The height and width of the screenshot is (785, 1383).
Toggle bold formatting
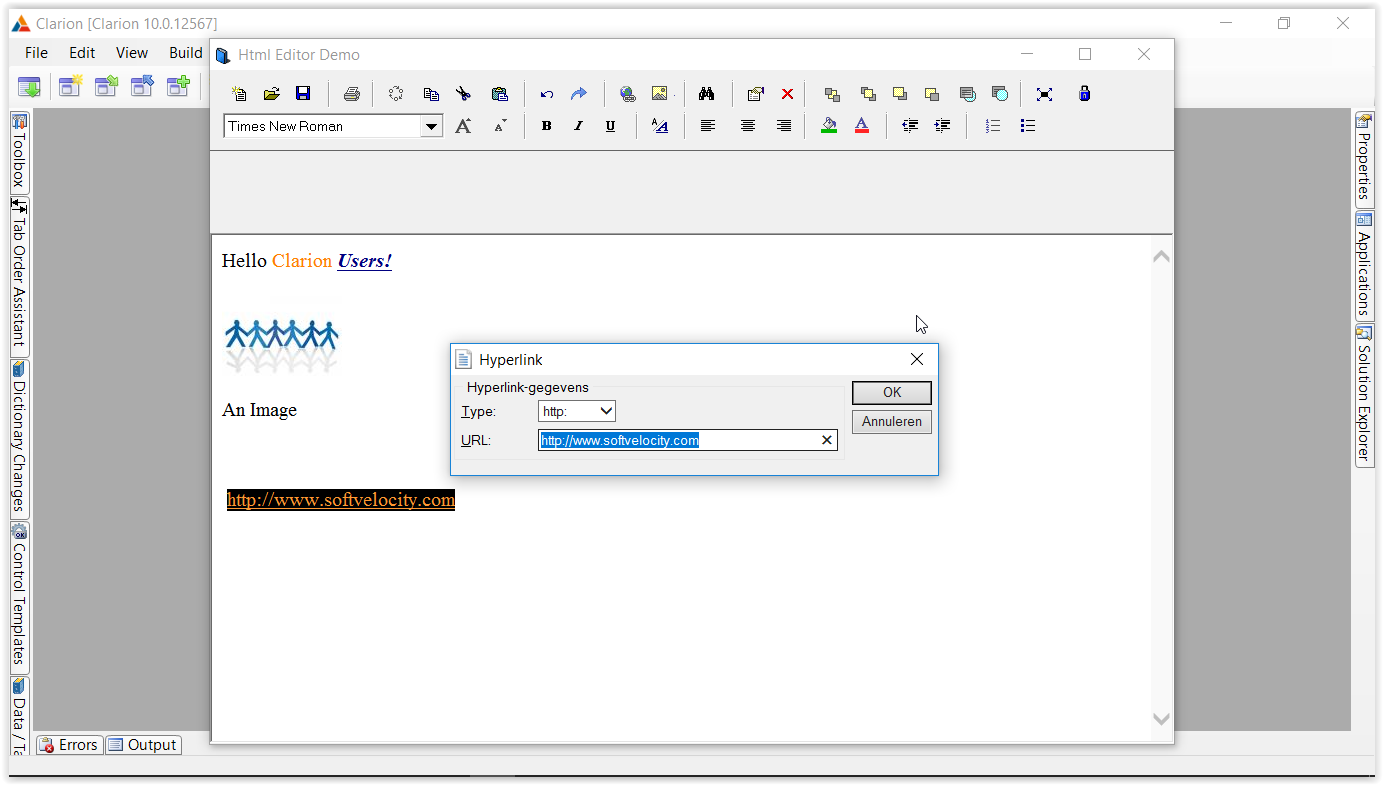click(546, 126)
